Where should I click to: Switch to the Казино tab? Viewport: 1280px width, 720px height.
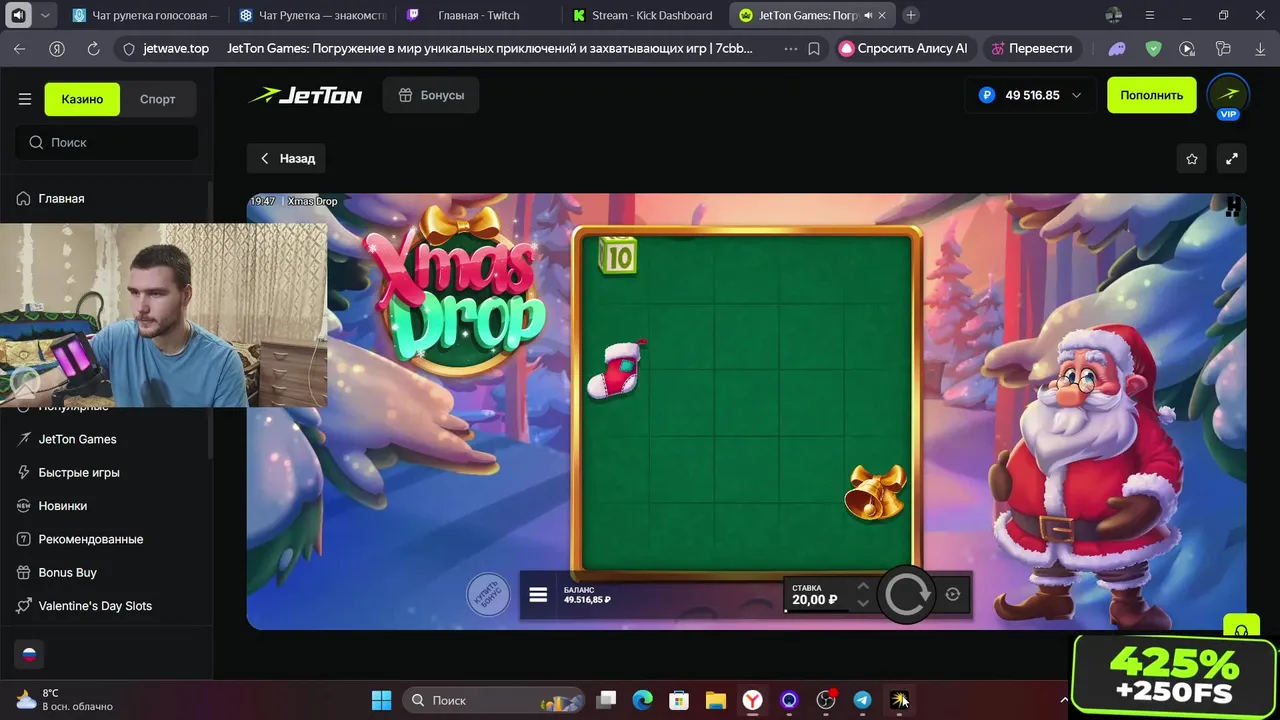82,99
